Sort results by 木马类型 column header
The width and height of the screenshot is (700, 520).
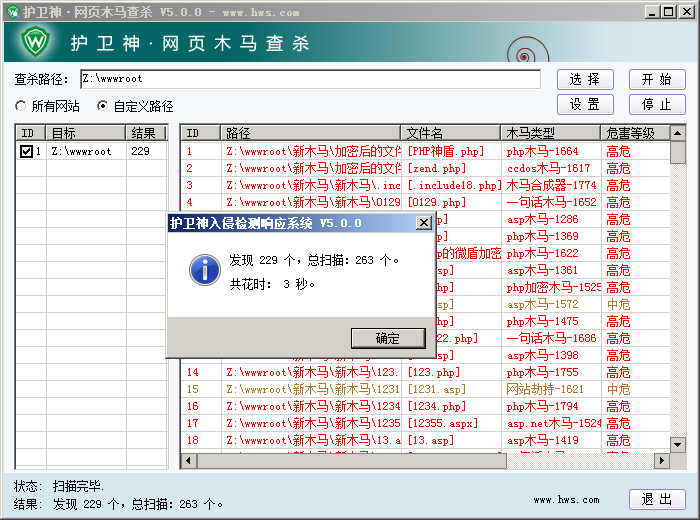point(550,133)
